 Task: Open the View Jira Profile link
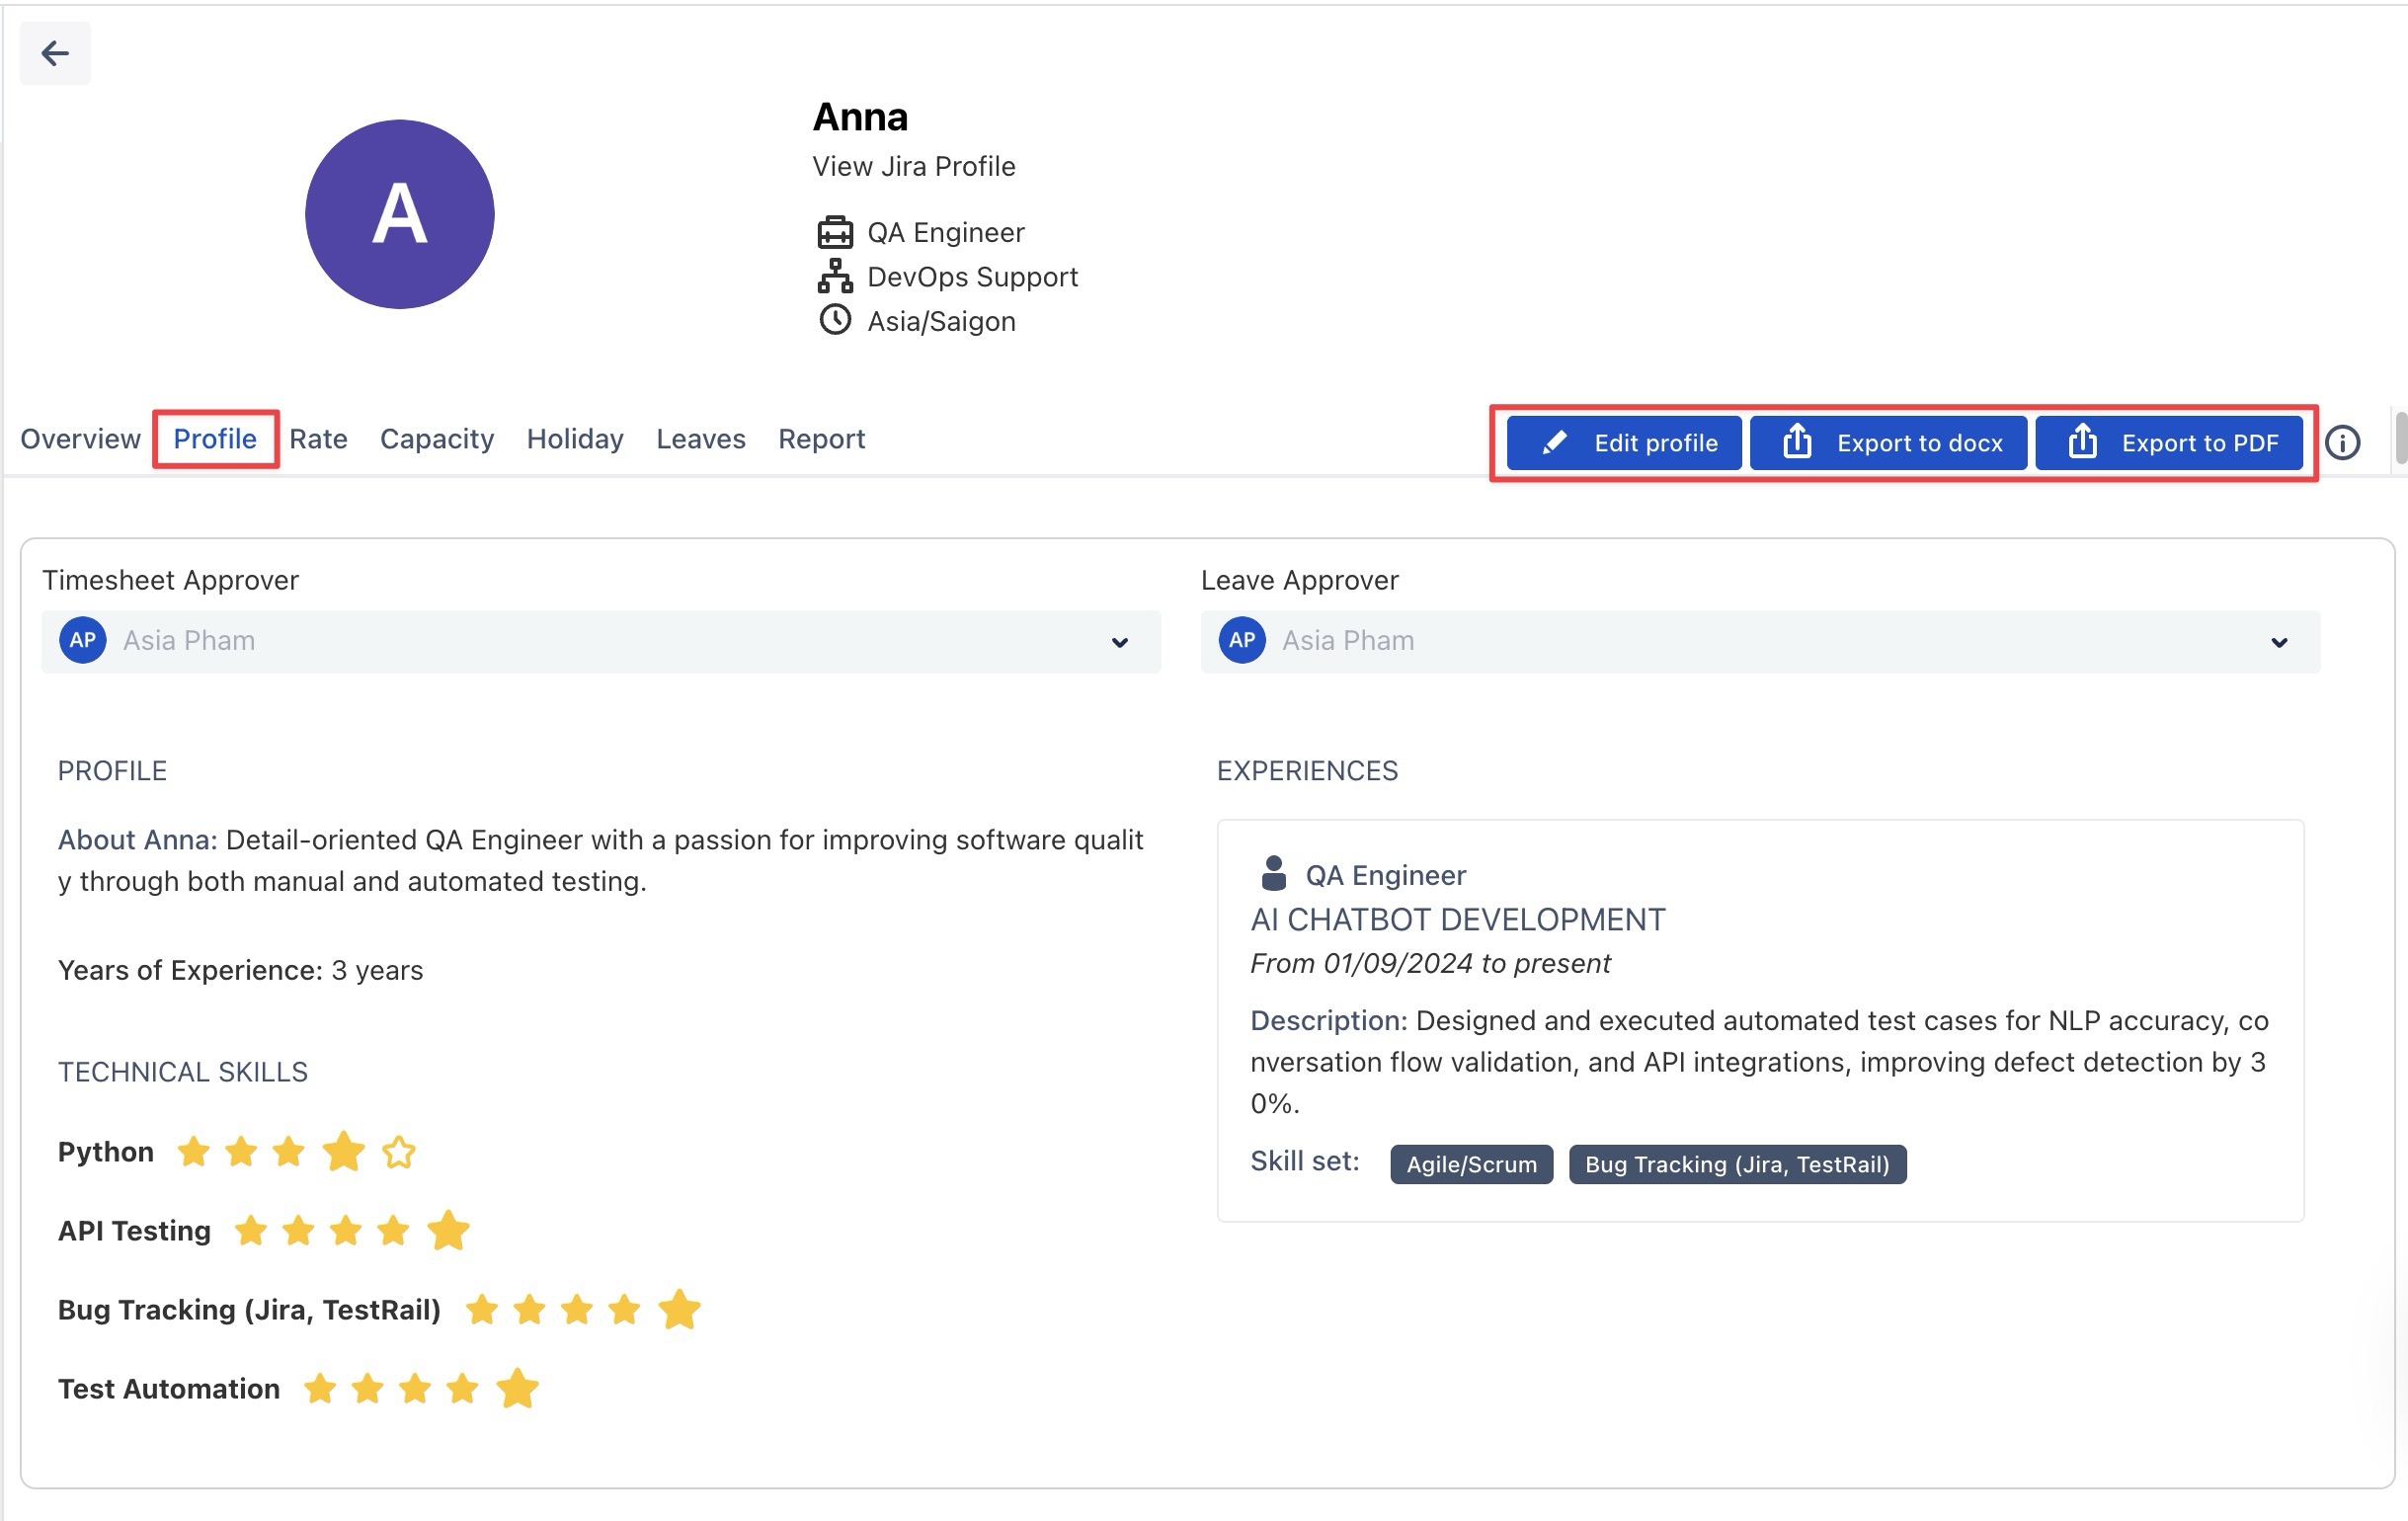(x=913, y=166)
